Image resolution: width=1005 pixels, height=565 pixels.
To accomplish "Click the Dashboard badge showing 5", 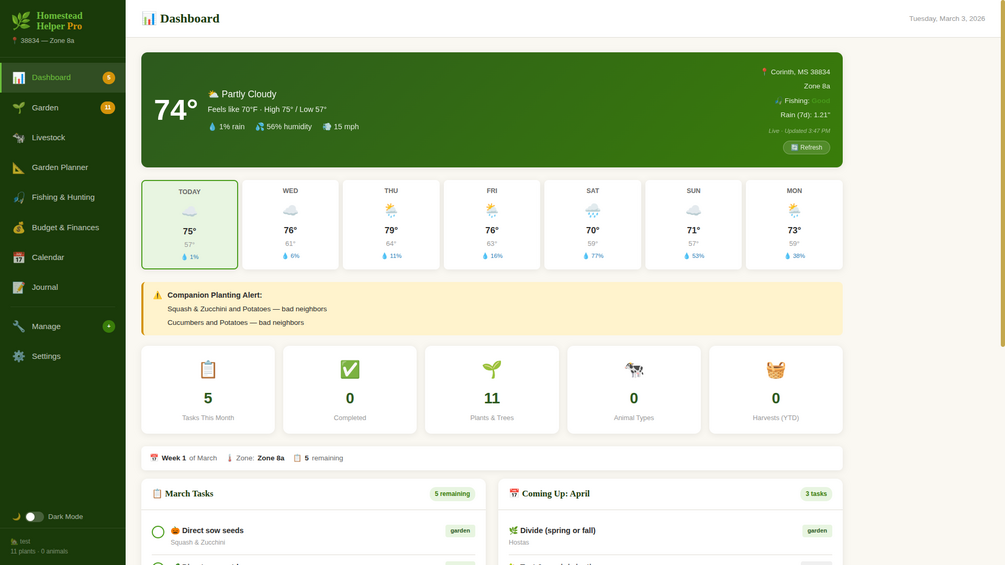I will coord(109,78).
